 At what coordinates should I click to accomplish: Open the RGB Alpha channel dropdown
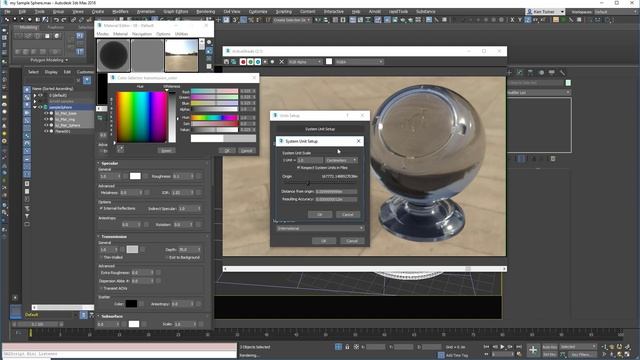click(x=305, y=62)
